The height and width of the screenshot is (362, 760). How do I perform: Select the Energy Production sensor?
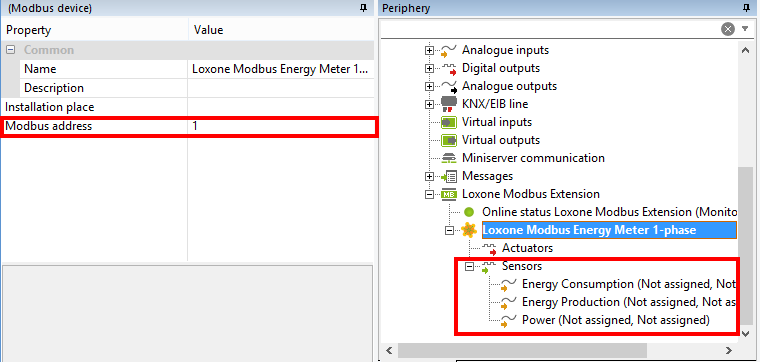click(x=629, y=302)
